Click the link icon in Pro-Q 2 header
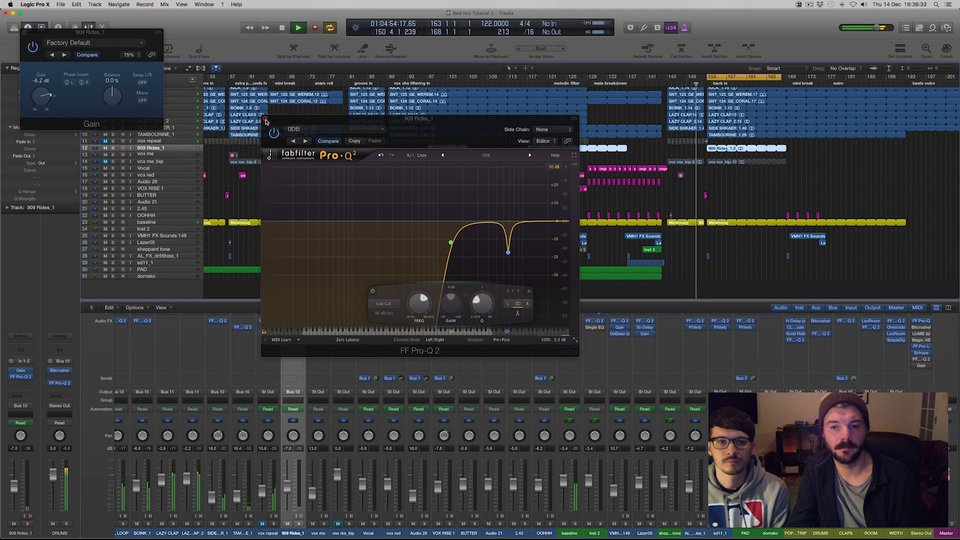The width and height of the screenshot is (960, 540). point(568,141)
